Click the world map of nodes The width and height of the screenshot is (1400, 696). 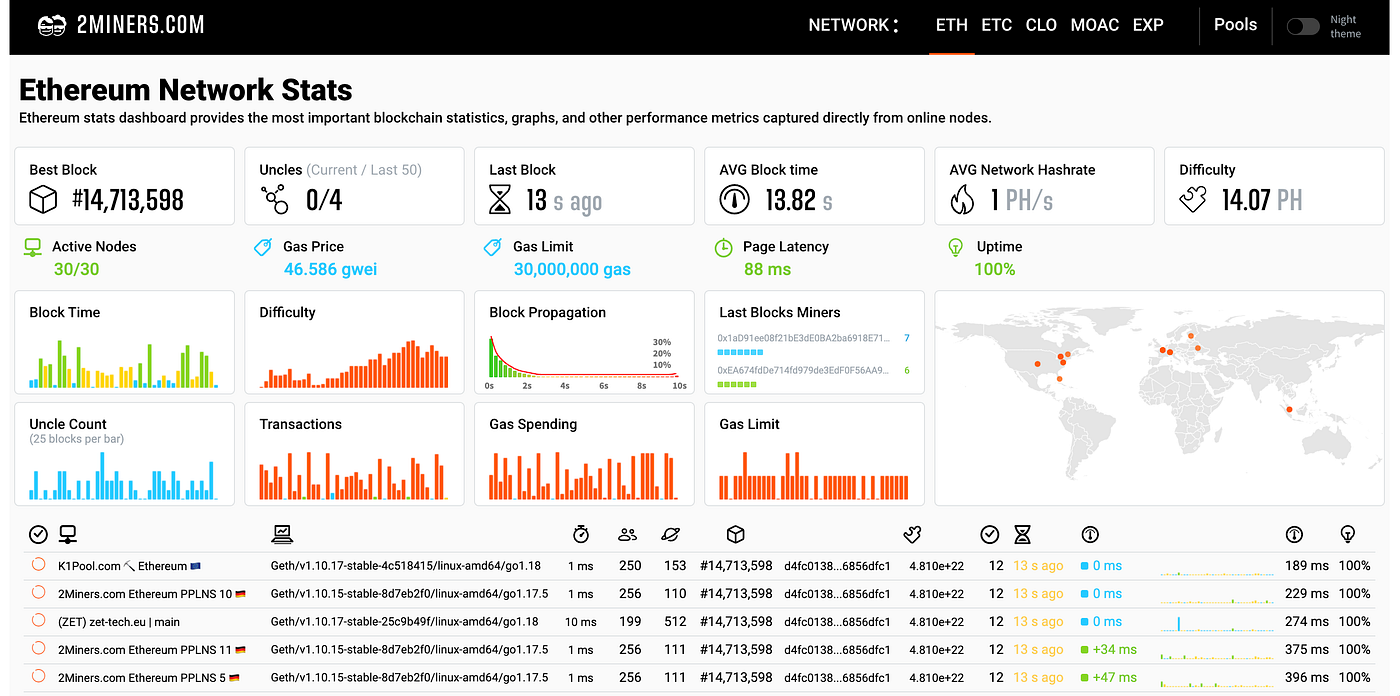point(1158,398)
